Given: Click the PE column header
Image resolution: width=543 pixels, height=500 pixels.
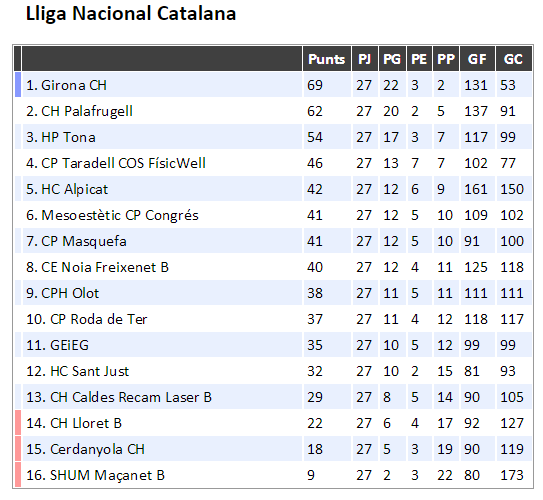Looking at the screenshot, I should [x=419, y=59].
